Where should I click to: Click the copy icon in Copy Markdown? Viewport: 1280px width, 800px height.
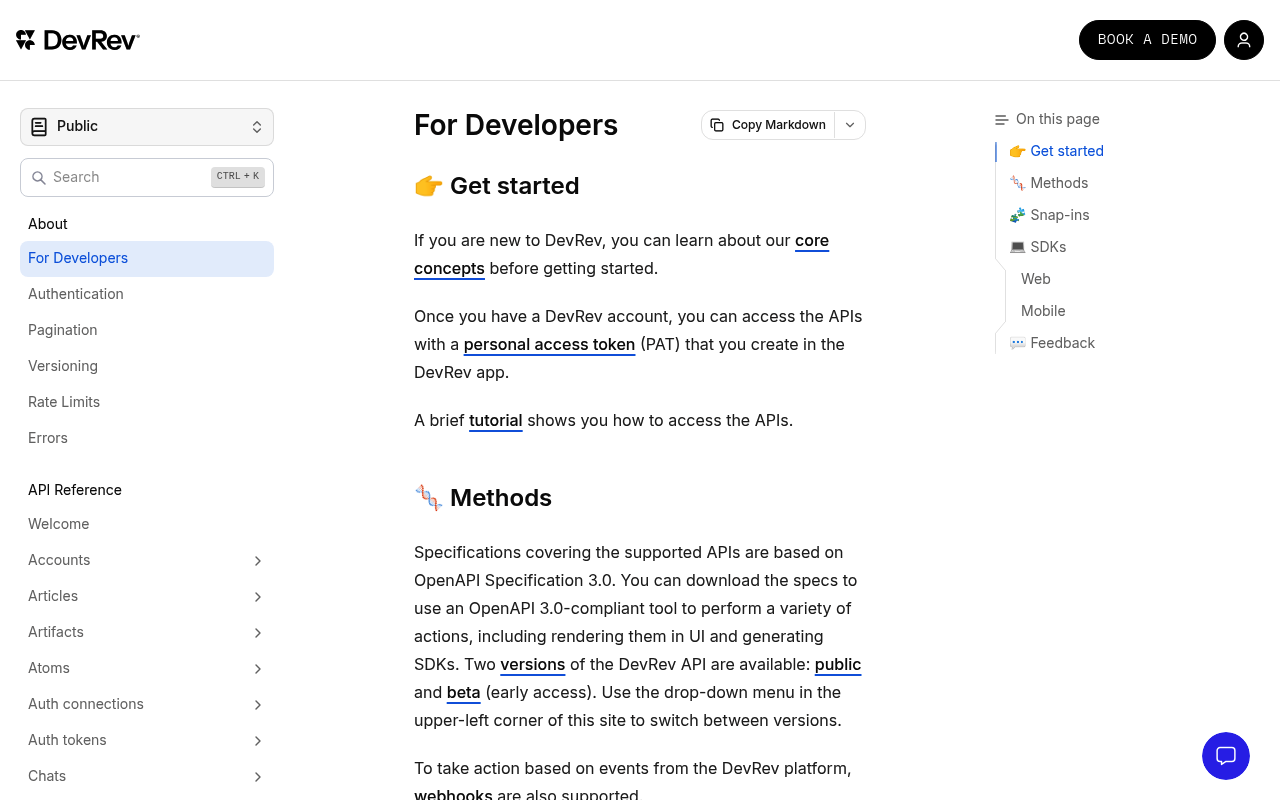coord(717,125)
